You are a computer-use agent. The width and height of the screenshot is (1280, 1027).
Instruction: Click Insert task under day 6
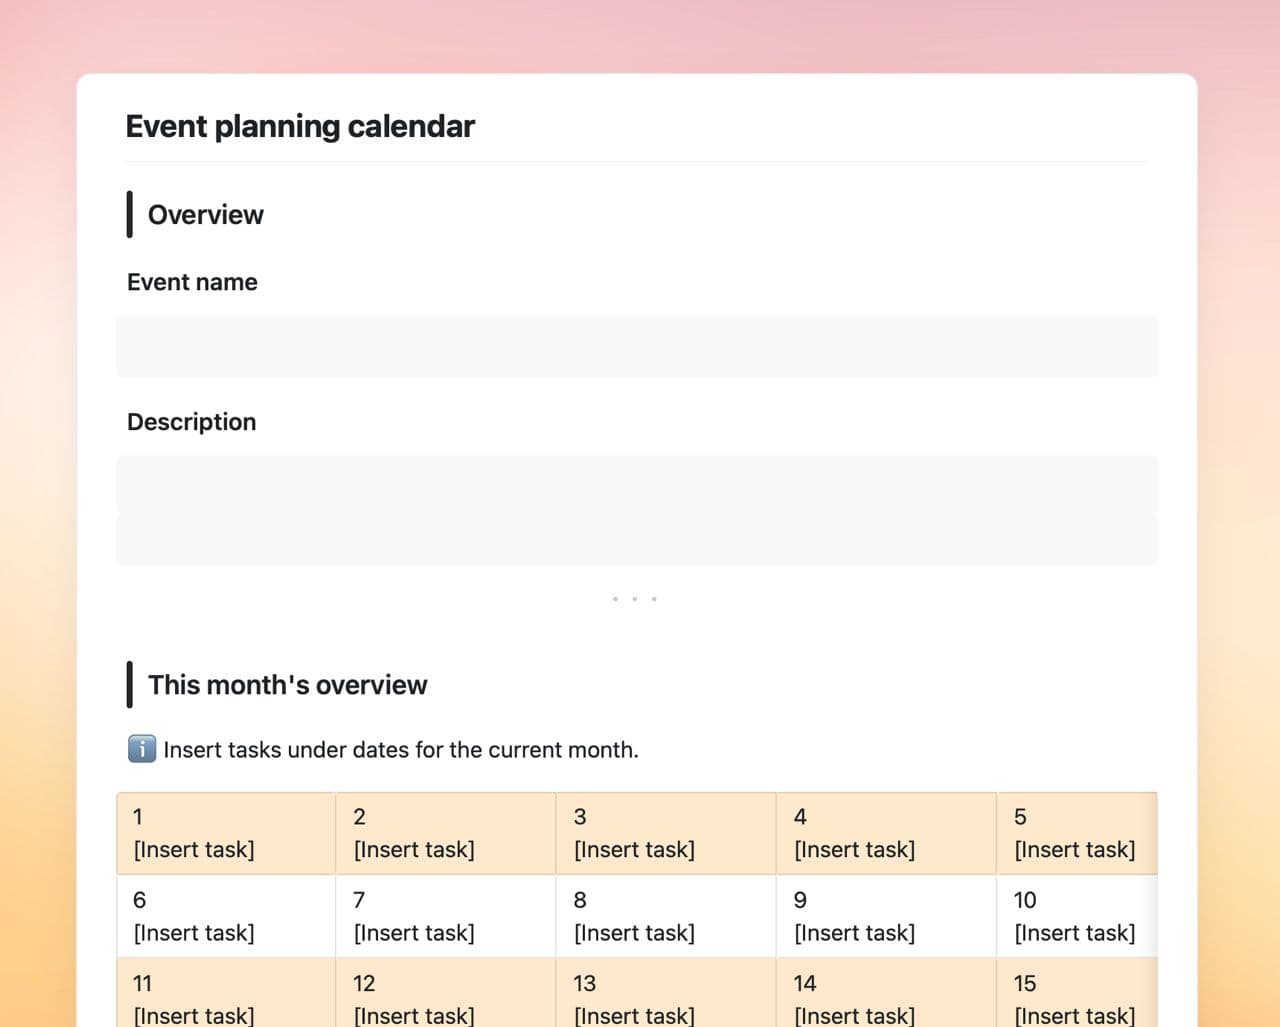click(194, 933)
